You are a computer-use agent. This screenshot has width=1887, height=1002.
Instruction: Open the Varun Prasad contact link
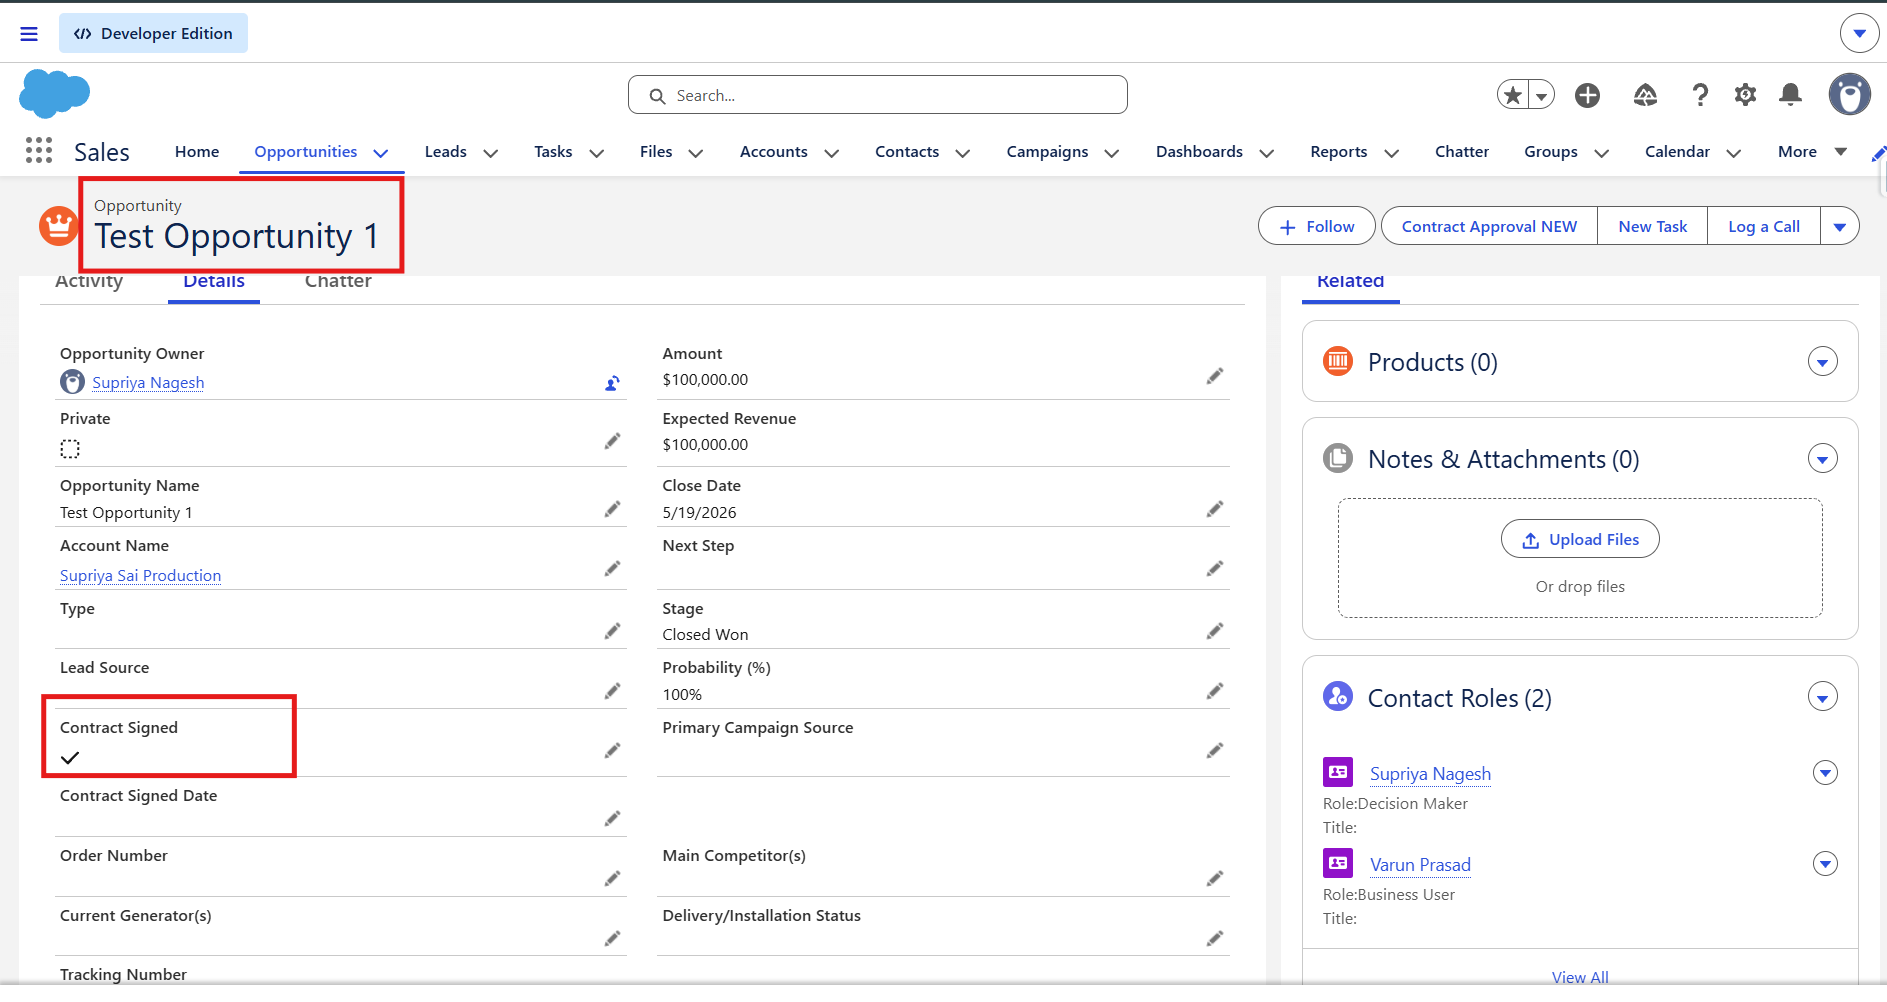1420,865
